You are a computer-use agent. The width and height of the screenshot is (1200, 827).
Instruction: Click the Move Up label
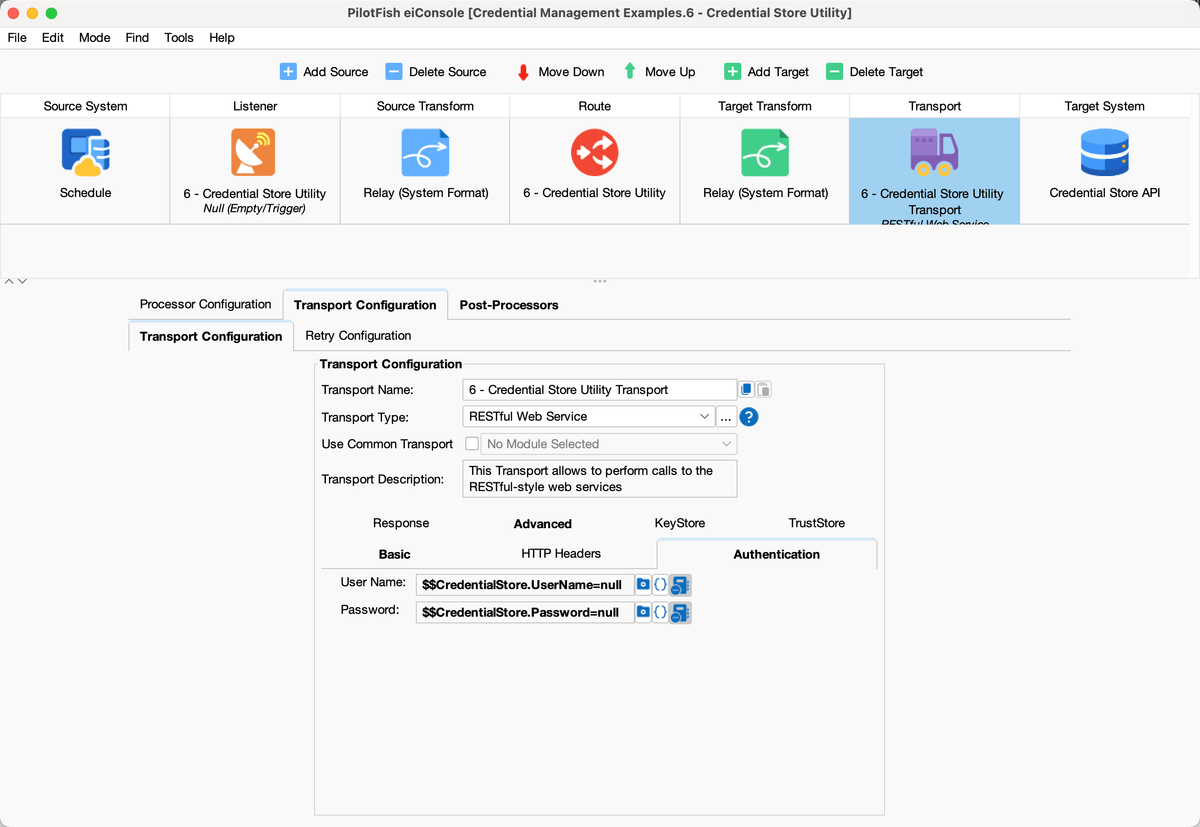(670, 72)
